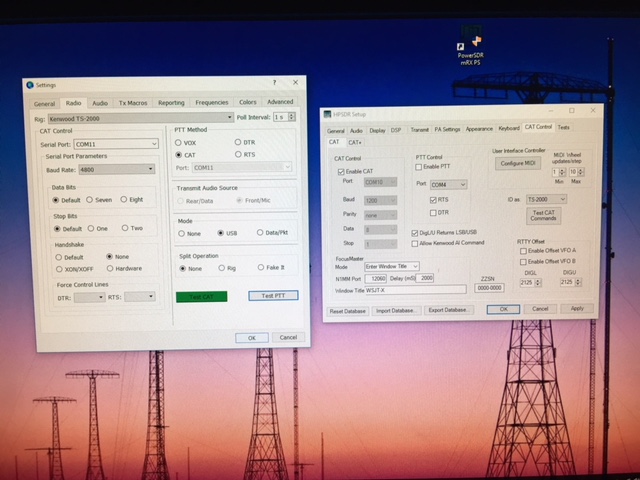Toggle DigL/U Returns LSB/USB checkbox
The width and height of the screenshot is (640, 480).
415,232
